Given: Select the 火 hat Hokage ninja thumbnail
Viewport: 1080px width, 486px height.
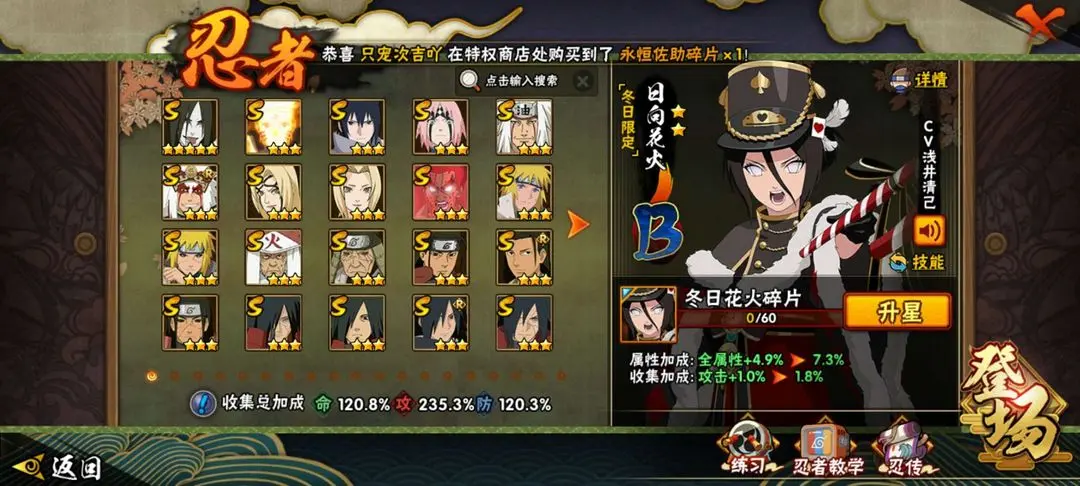Looking at the screenshot, I should tap(273, 257).
